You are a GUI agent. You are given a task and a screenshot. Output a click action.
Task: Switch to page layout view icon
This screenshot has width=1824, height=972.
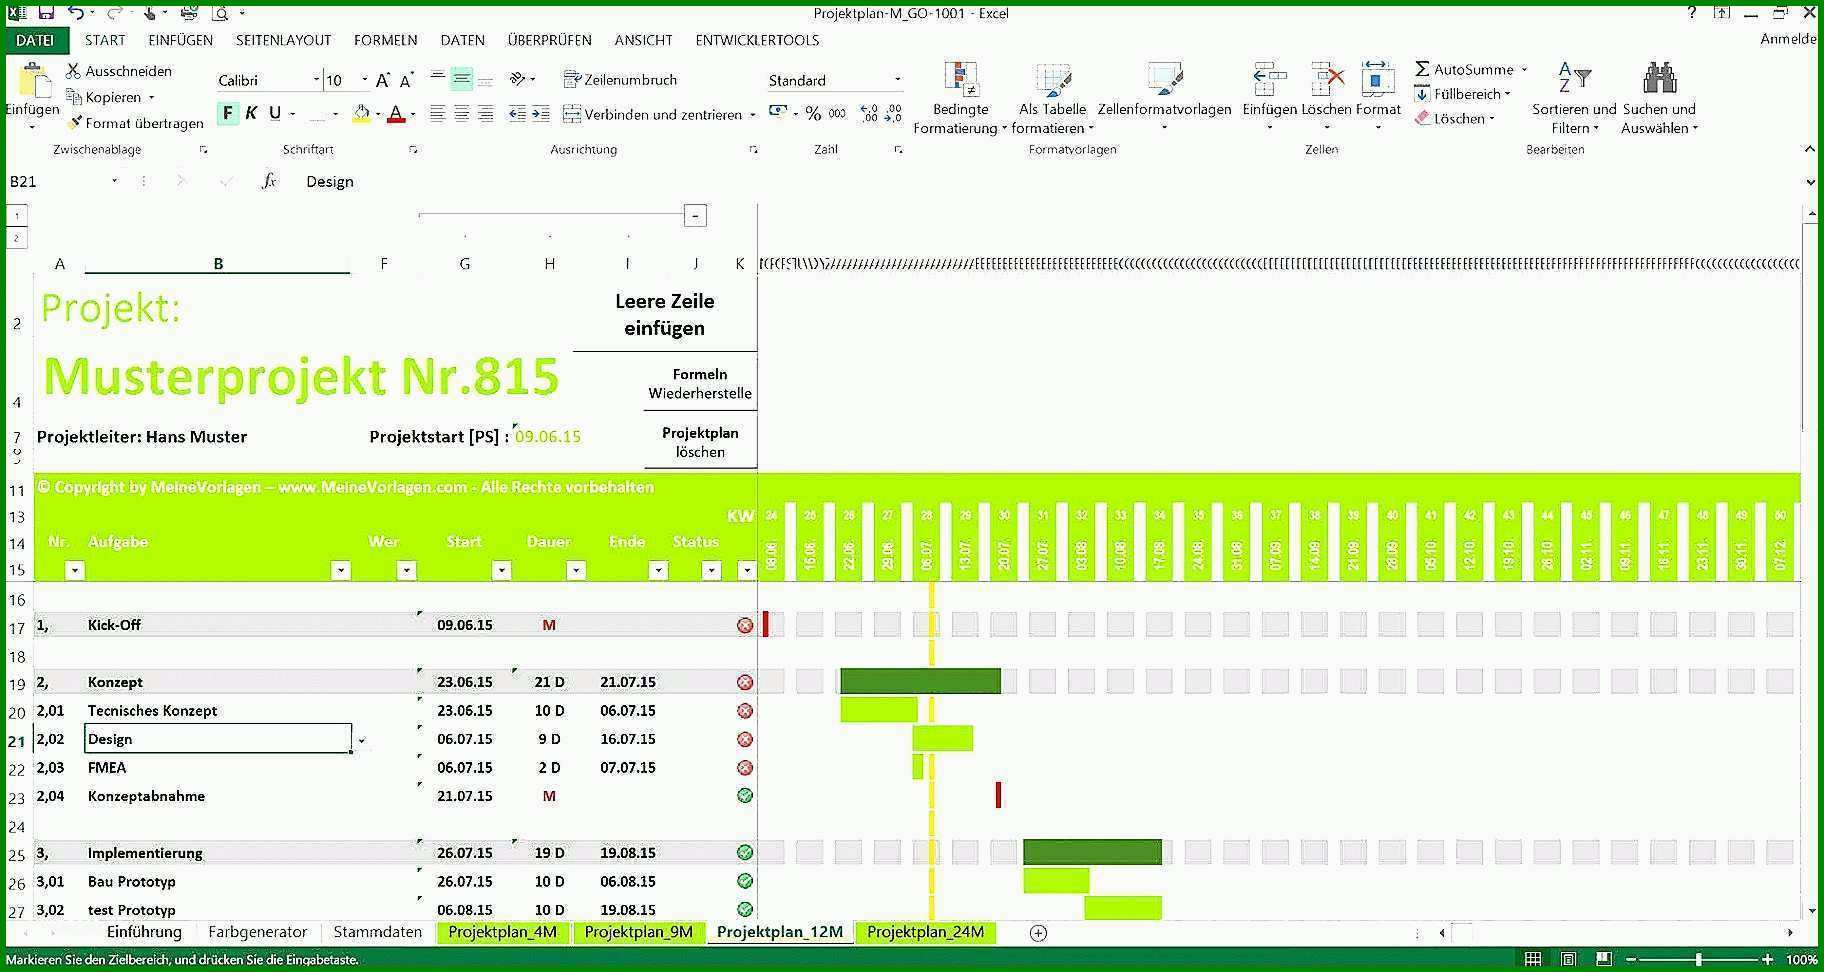point(1568,960)
